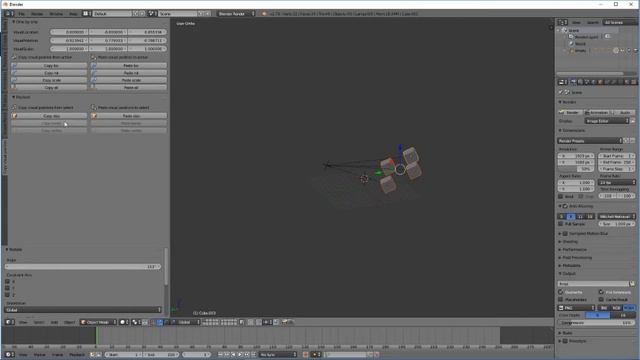This screenshot has height=360, width=640.
Task: Open render engine Blender Render dropdown
Action: pos(236,13)
